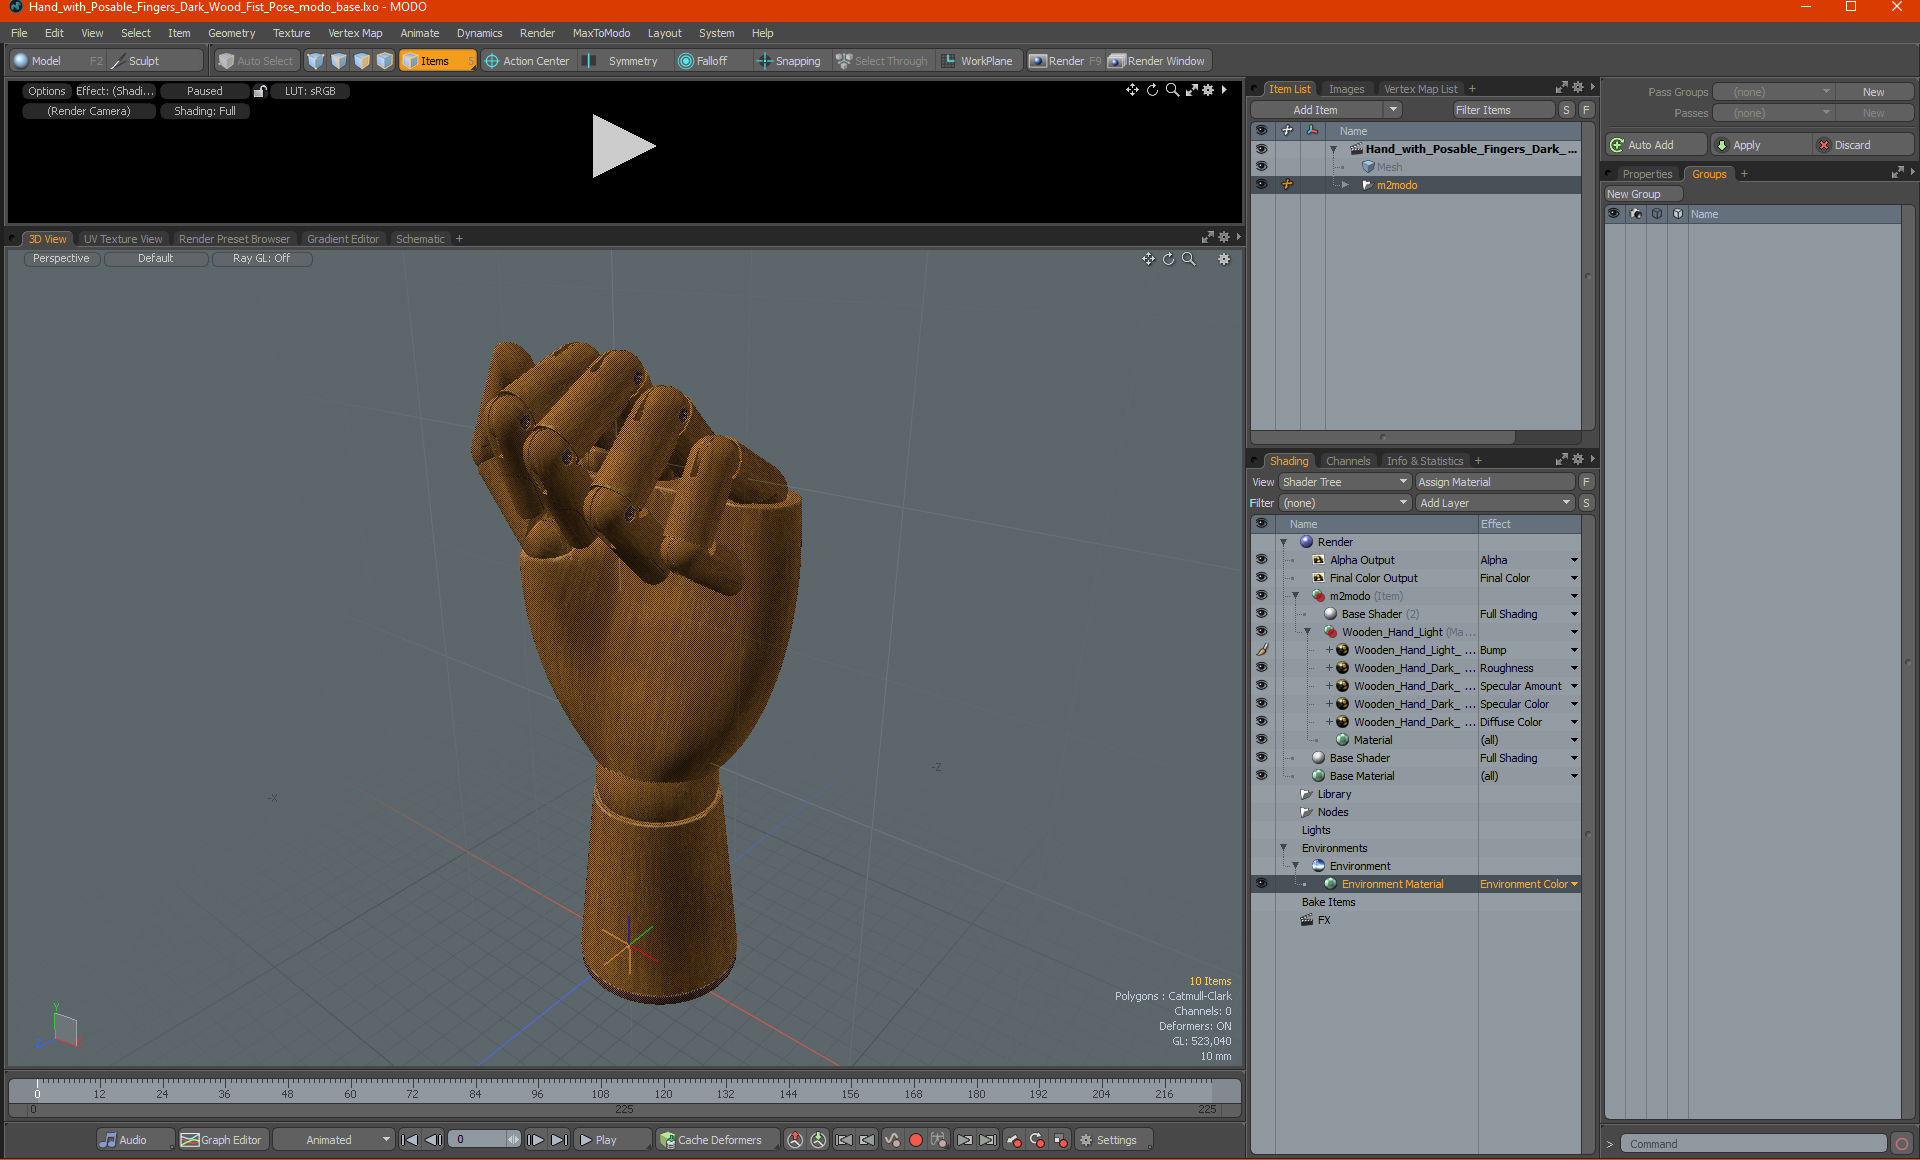Toggle visibility of Environment Material
The height and width of the screenshot is (1160, 1920).
[x=1261, y=884]
